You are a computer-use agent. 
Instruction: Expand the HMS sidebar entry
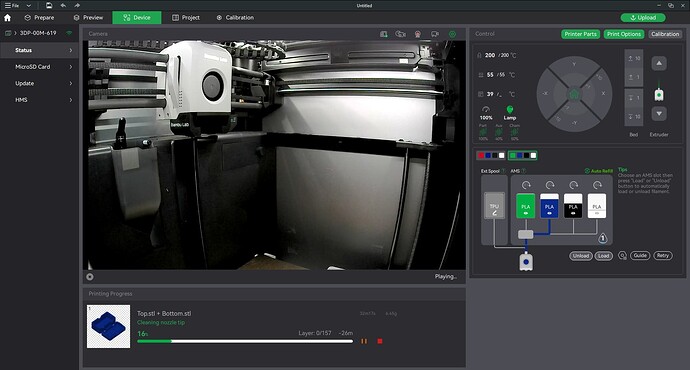tap(40, 100)
